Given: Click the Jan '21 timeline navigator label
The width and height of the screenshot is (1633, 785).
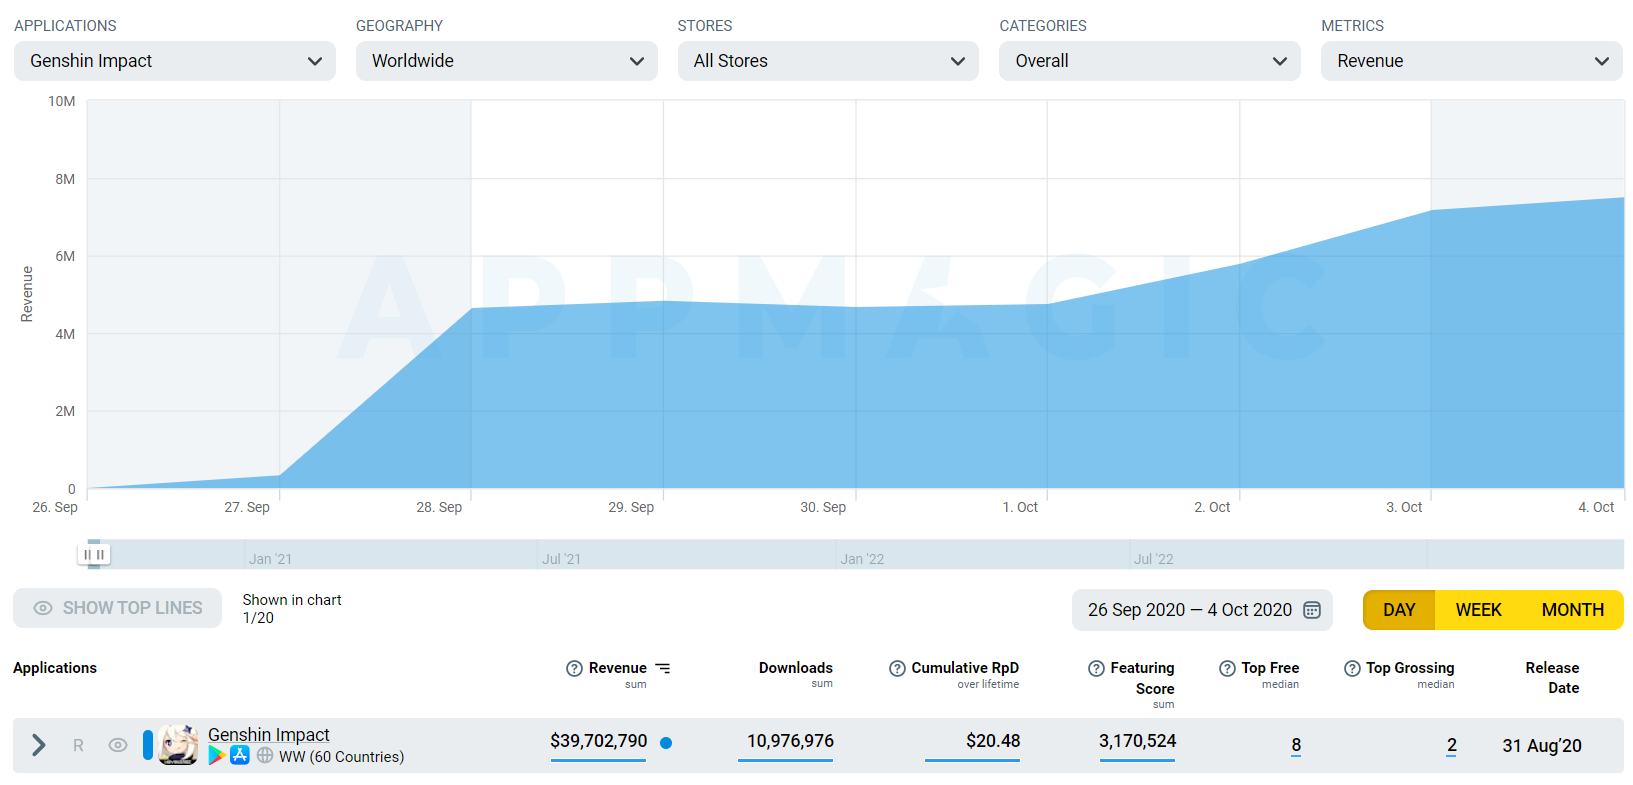Looking at the screenshot, I should click(270, 559).
